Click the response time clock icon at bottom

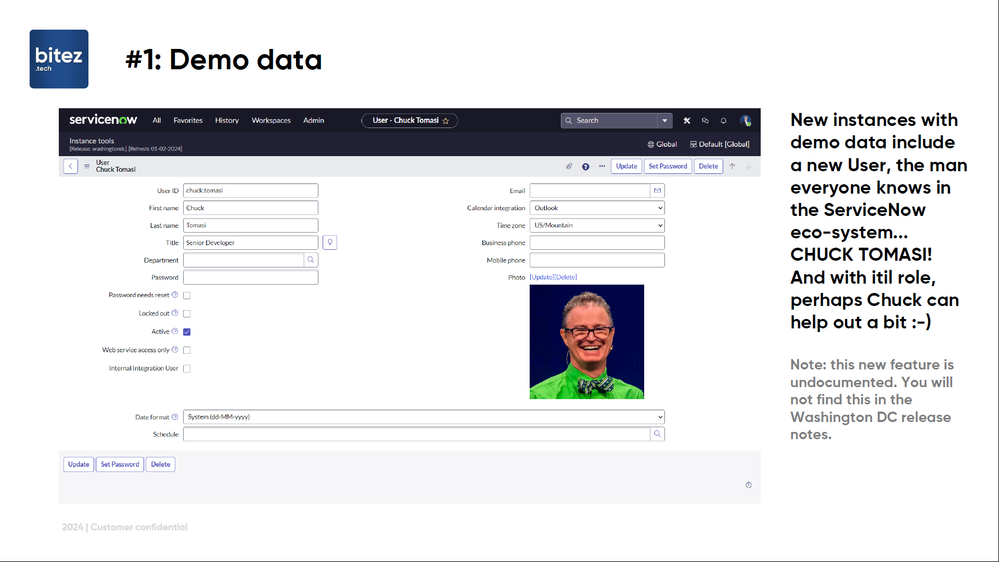point(749,485)
